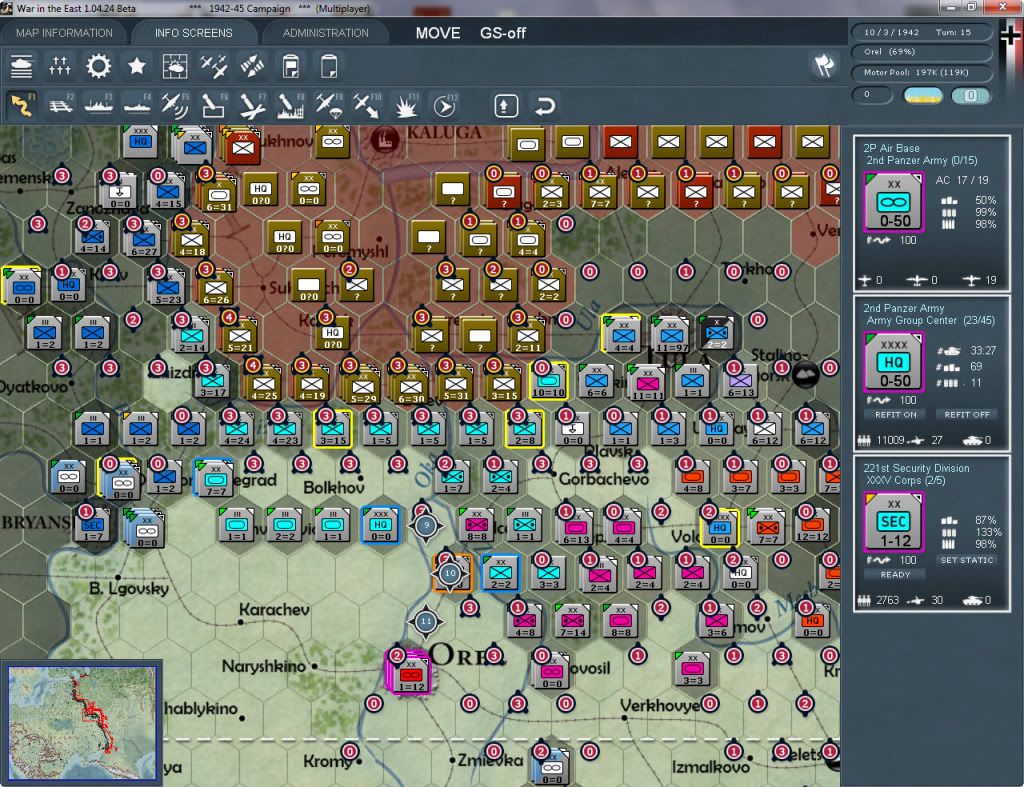The height and width of the screenshot is (787, 1024).
Task: Select the F9 air transport paradrop mode
Action: point(328,105)
